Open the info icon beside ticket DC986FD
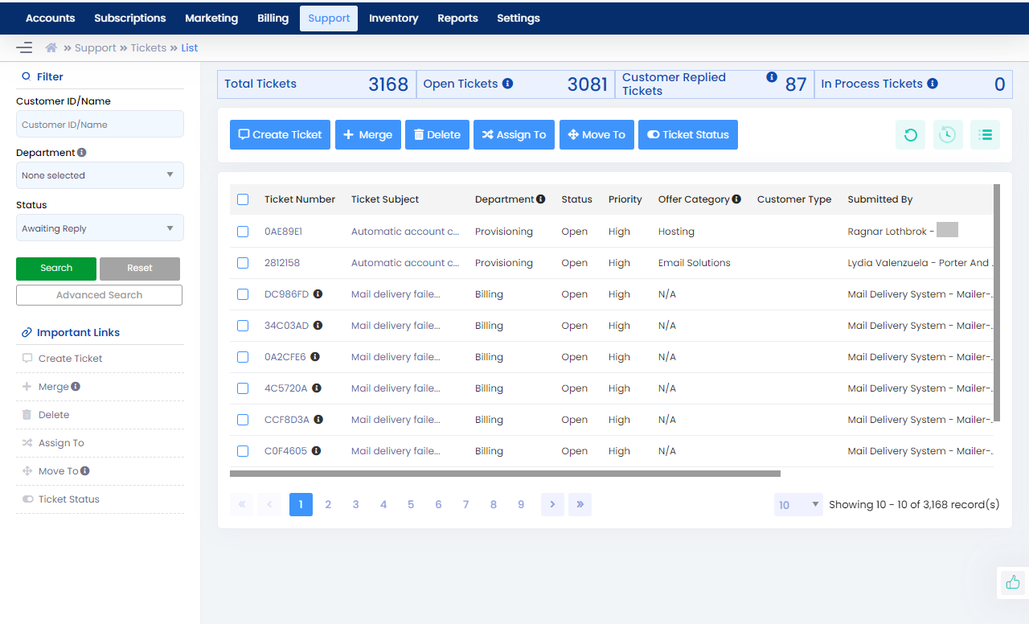The width and height of the screenshot is (1029, 624). [317, 294]
